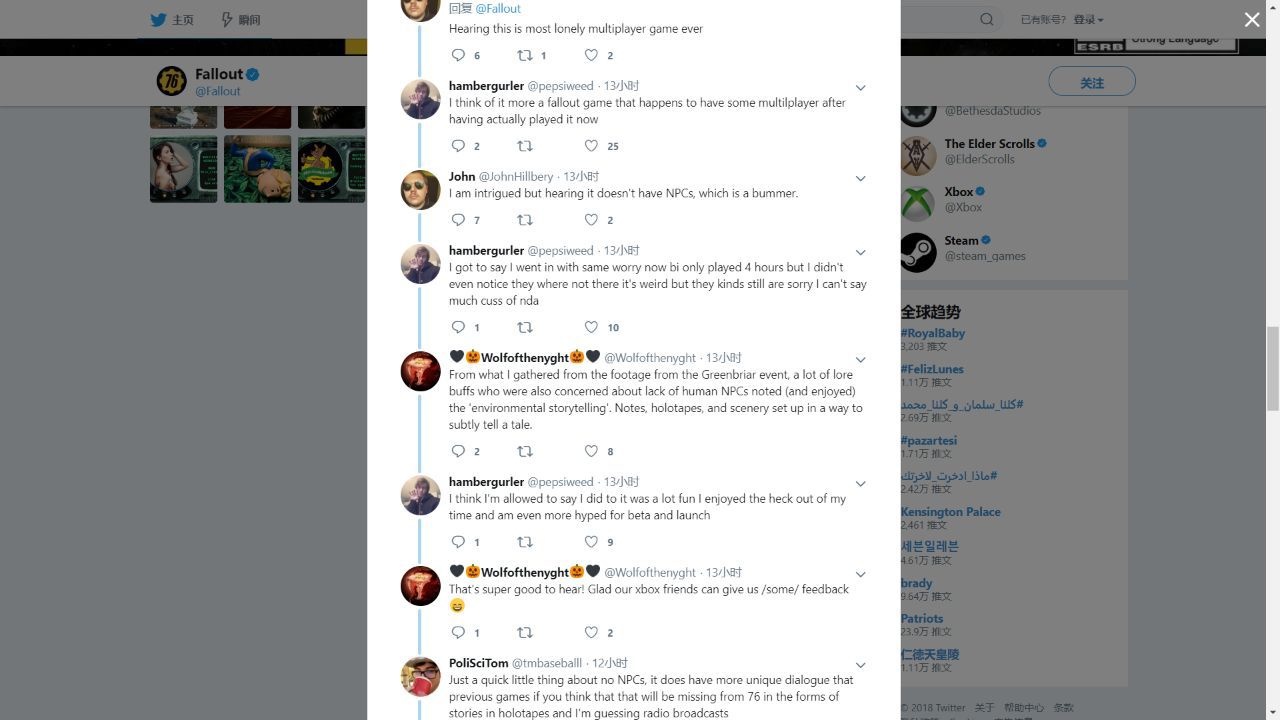
Task: Open dropdown chevron on PoliSciTom's tweet
Action: [x=860, y=665]
